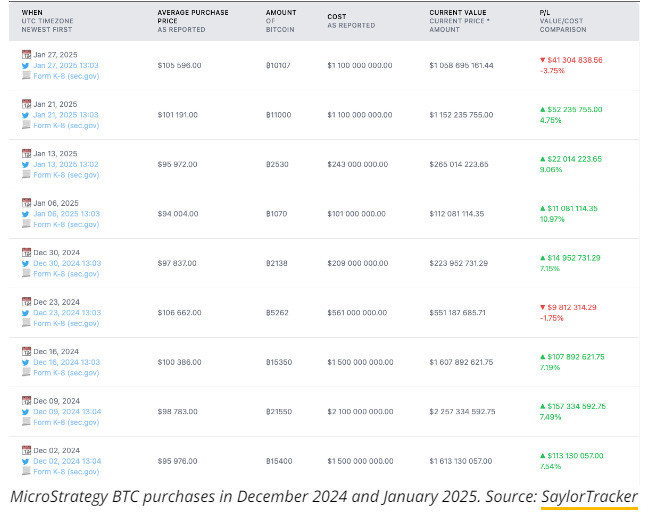The width and height of the screenshot is (658, 514).
Task: Open the Dec 23, 2024 13:03 tweet link
Action: pos(66,312)
